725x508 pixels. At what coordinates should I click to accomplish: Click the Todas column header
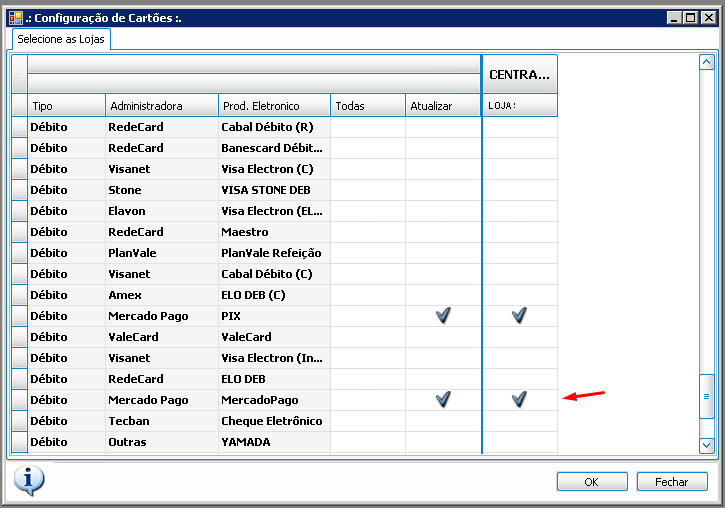click(x=368, y=106)
